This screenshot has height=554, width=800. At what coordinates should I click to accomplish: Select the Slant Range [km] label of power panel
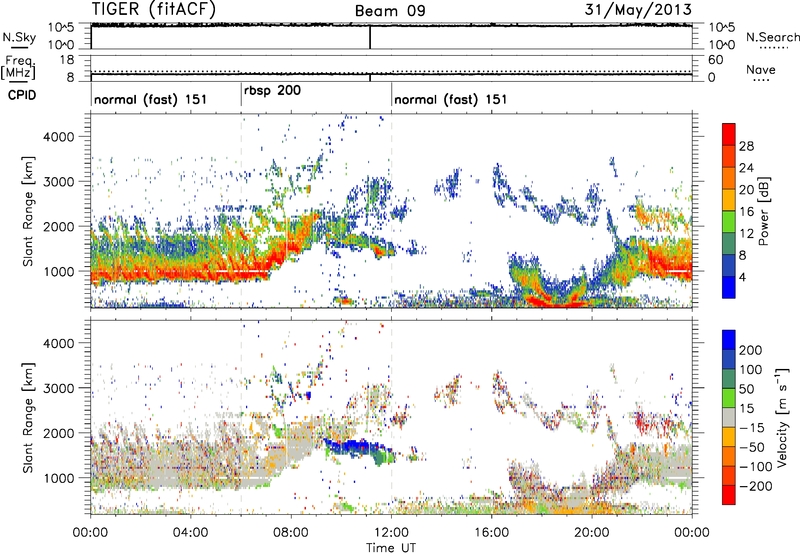tap(28, 211)
